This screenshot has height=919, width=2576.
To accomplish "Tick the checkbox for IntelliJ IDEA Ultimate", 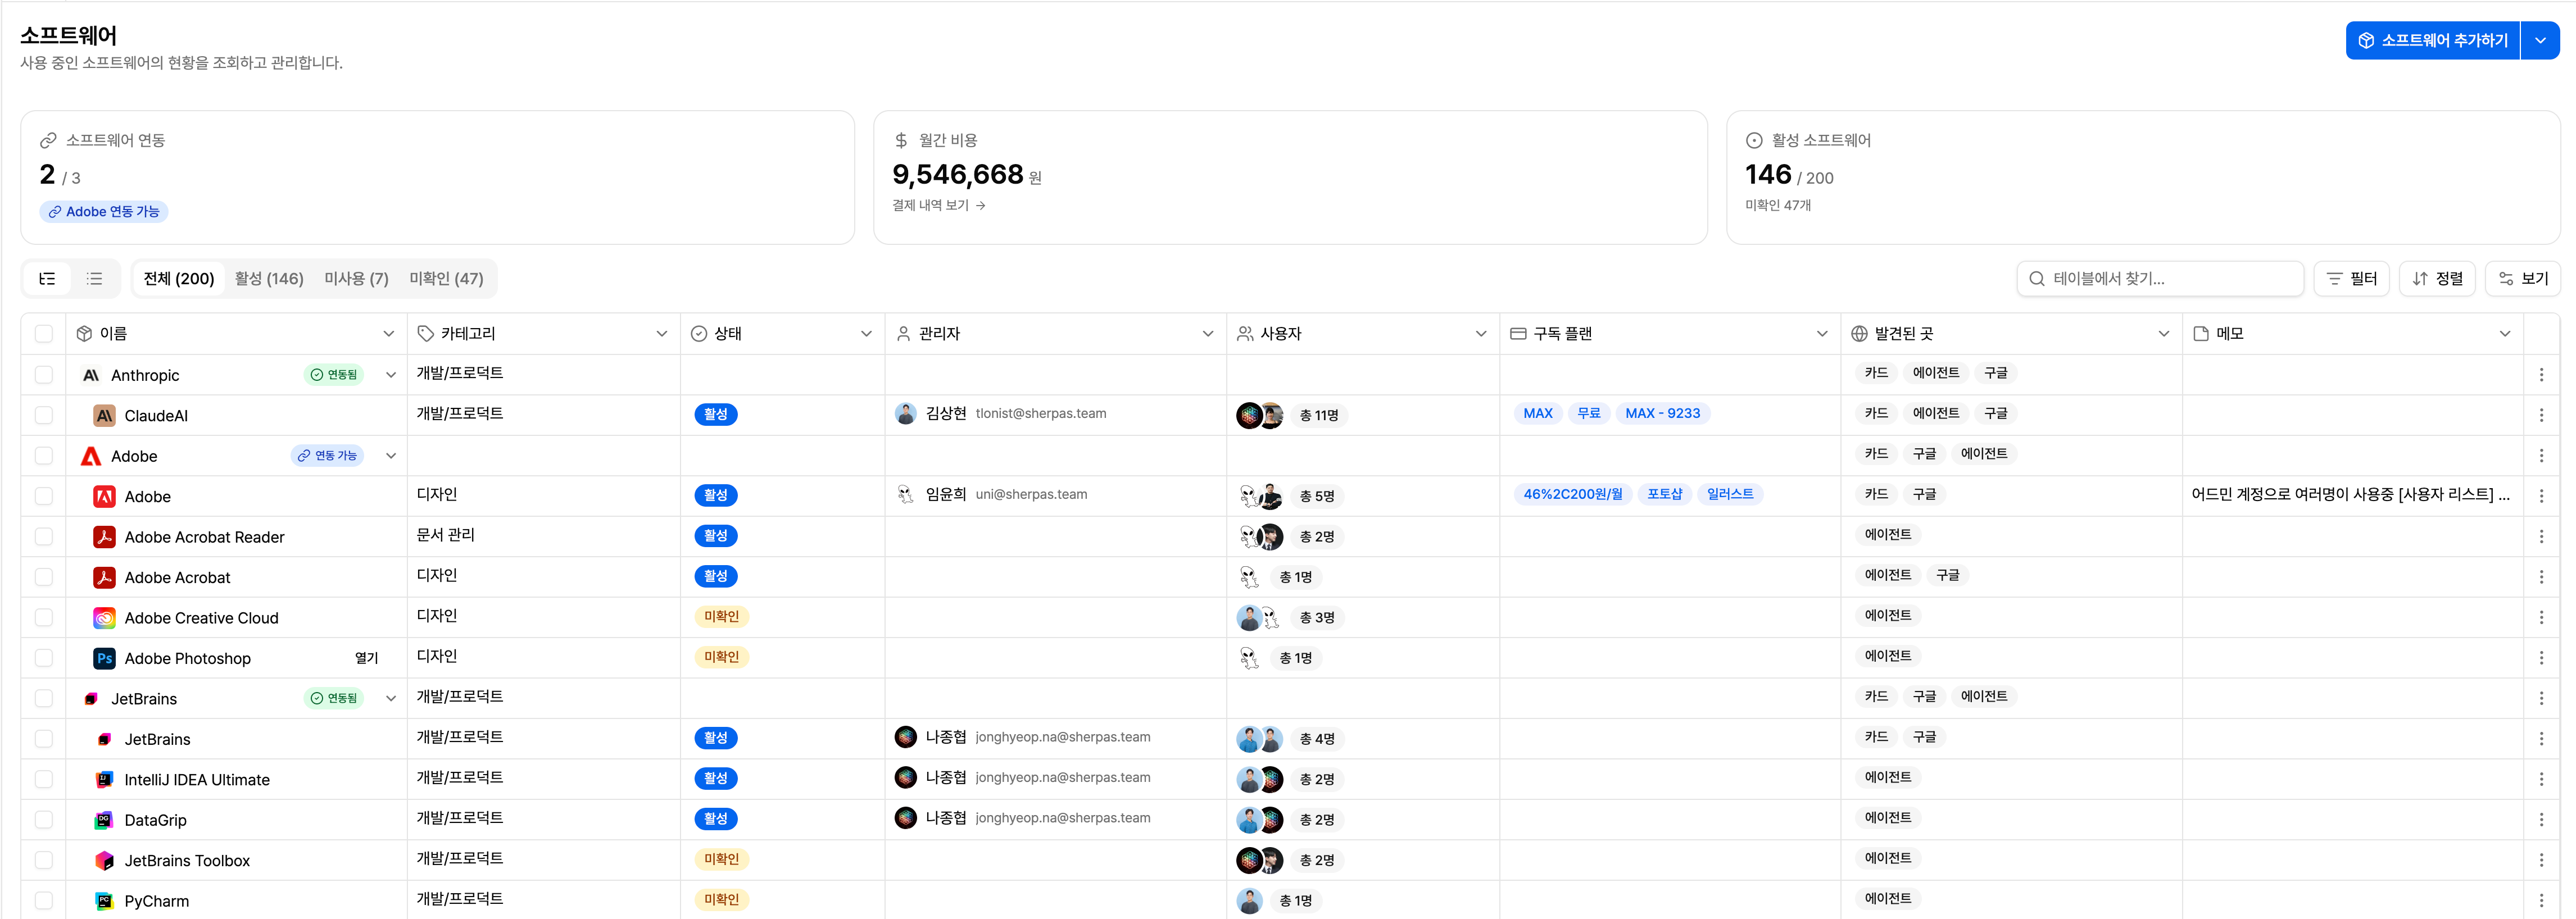I will tap(44, 779).
